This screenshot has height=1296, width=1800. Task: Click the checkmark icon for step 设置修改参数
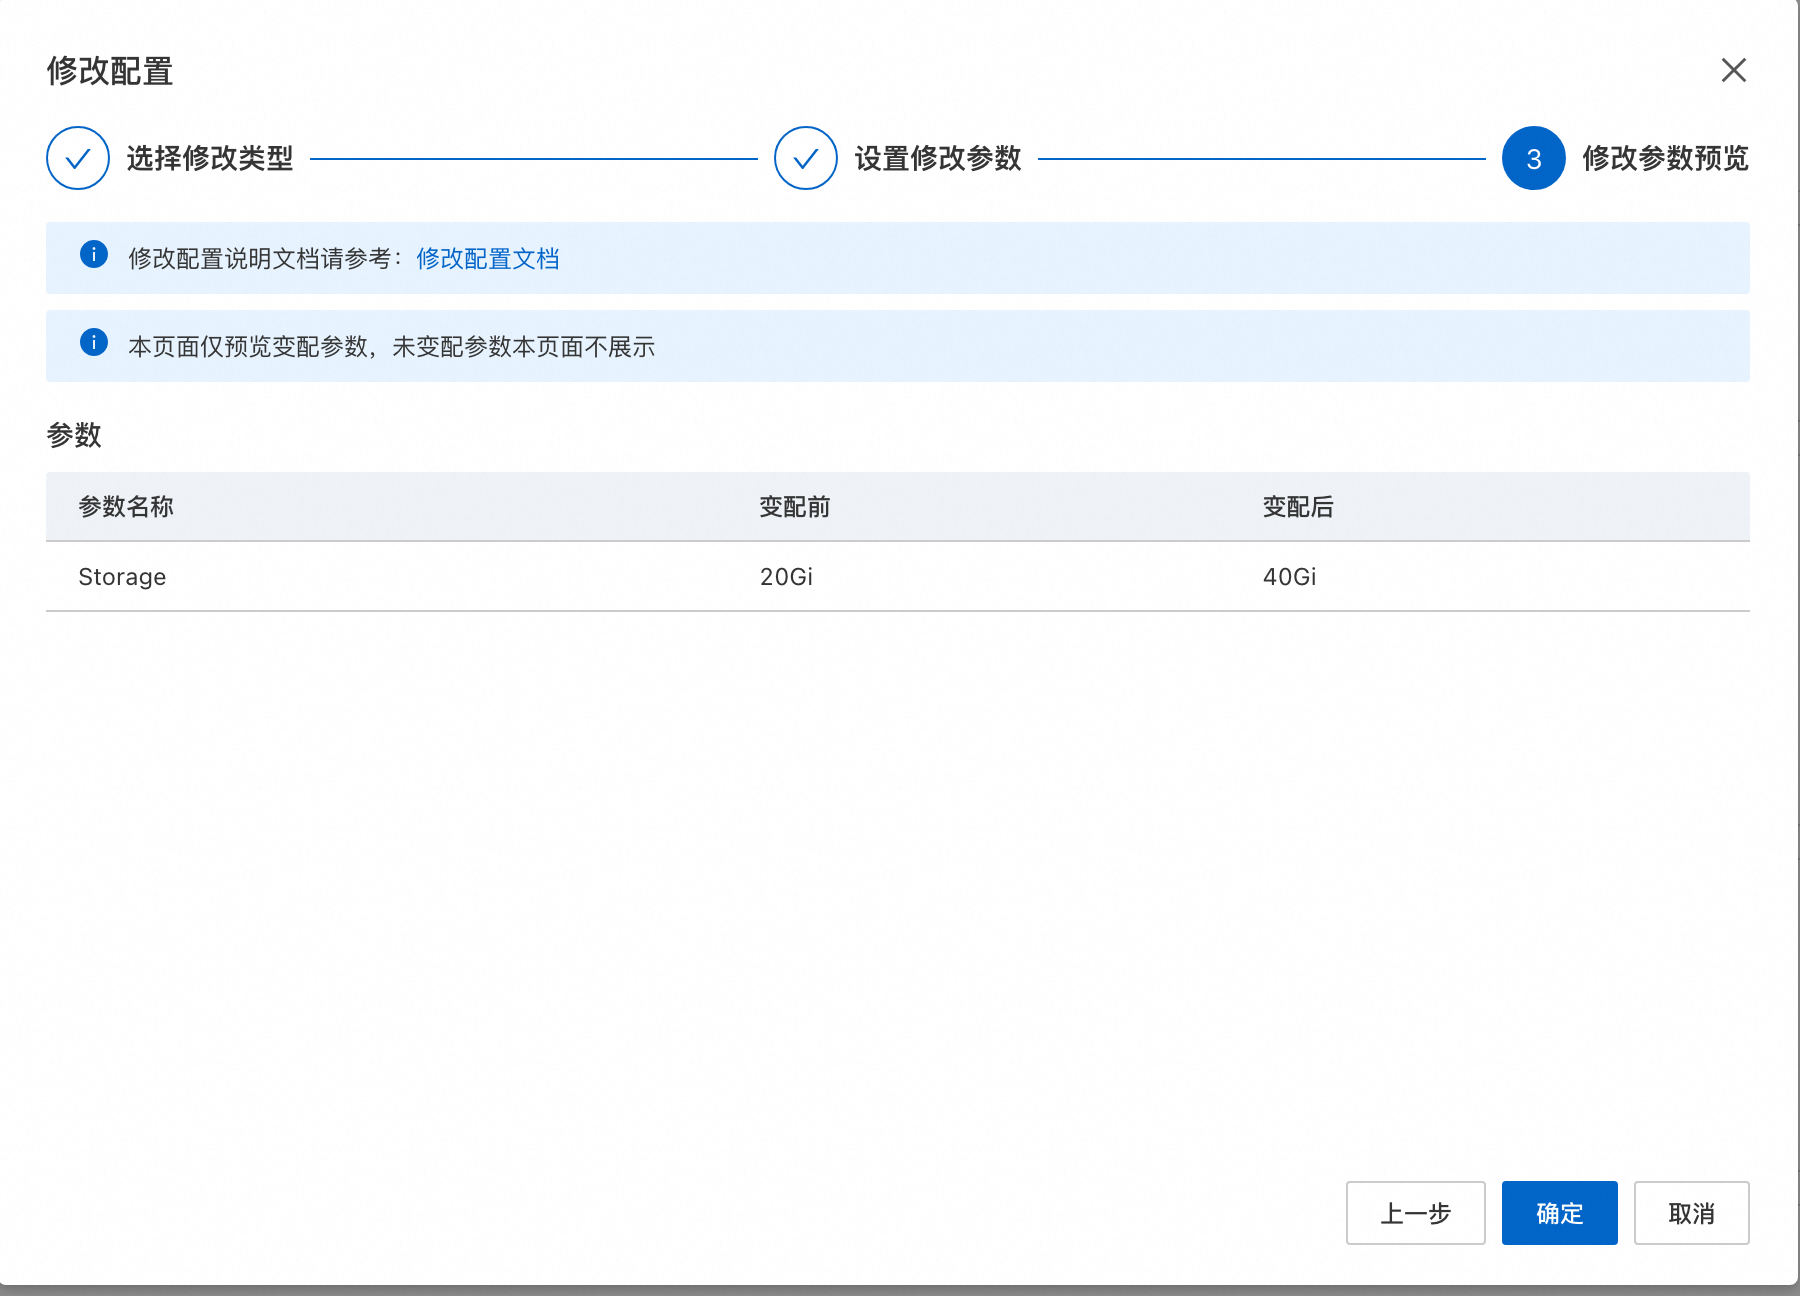click(806, 158)
